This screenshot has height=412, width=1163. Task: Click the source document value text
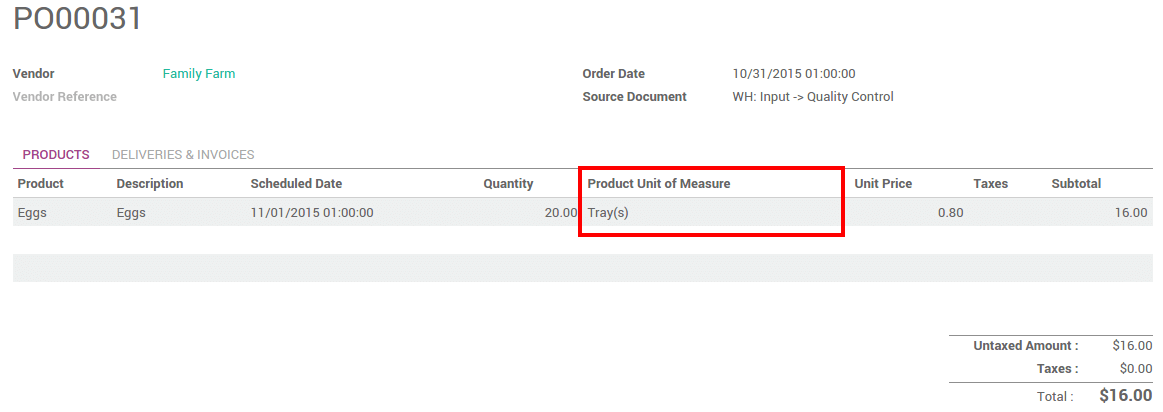[813, 97]
